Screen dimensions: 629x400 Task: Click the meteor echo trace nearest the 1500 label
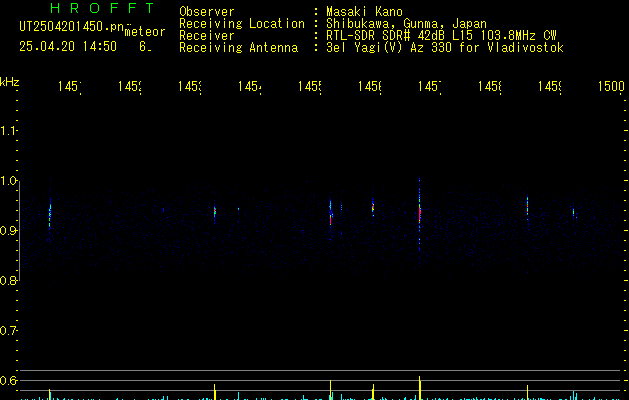tap(574, 212)
